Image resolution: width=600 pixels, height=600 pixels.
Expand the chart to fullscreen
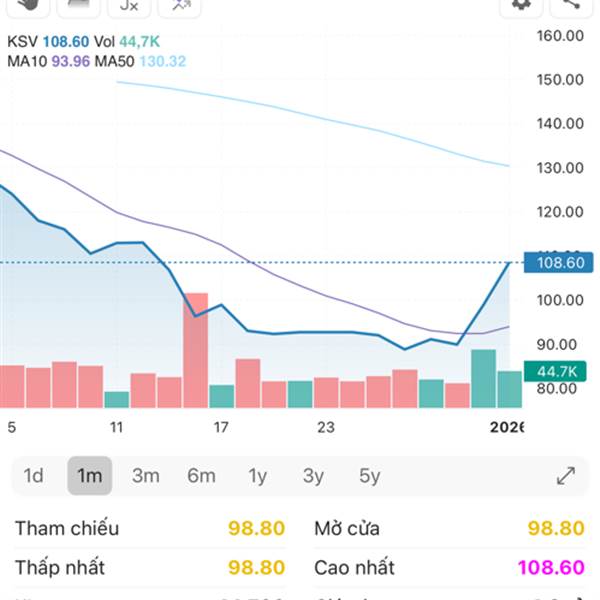pos(565,476)
